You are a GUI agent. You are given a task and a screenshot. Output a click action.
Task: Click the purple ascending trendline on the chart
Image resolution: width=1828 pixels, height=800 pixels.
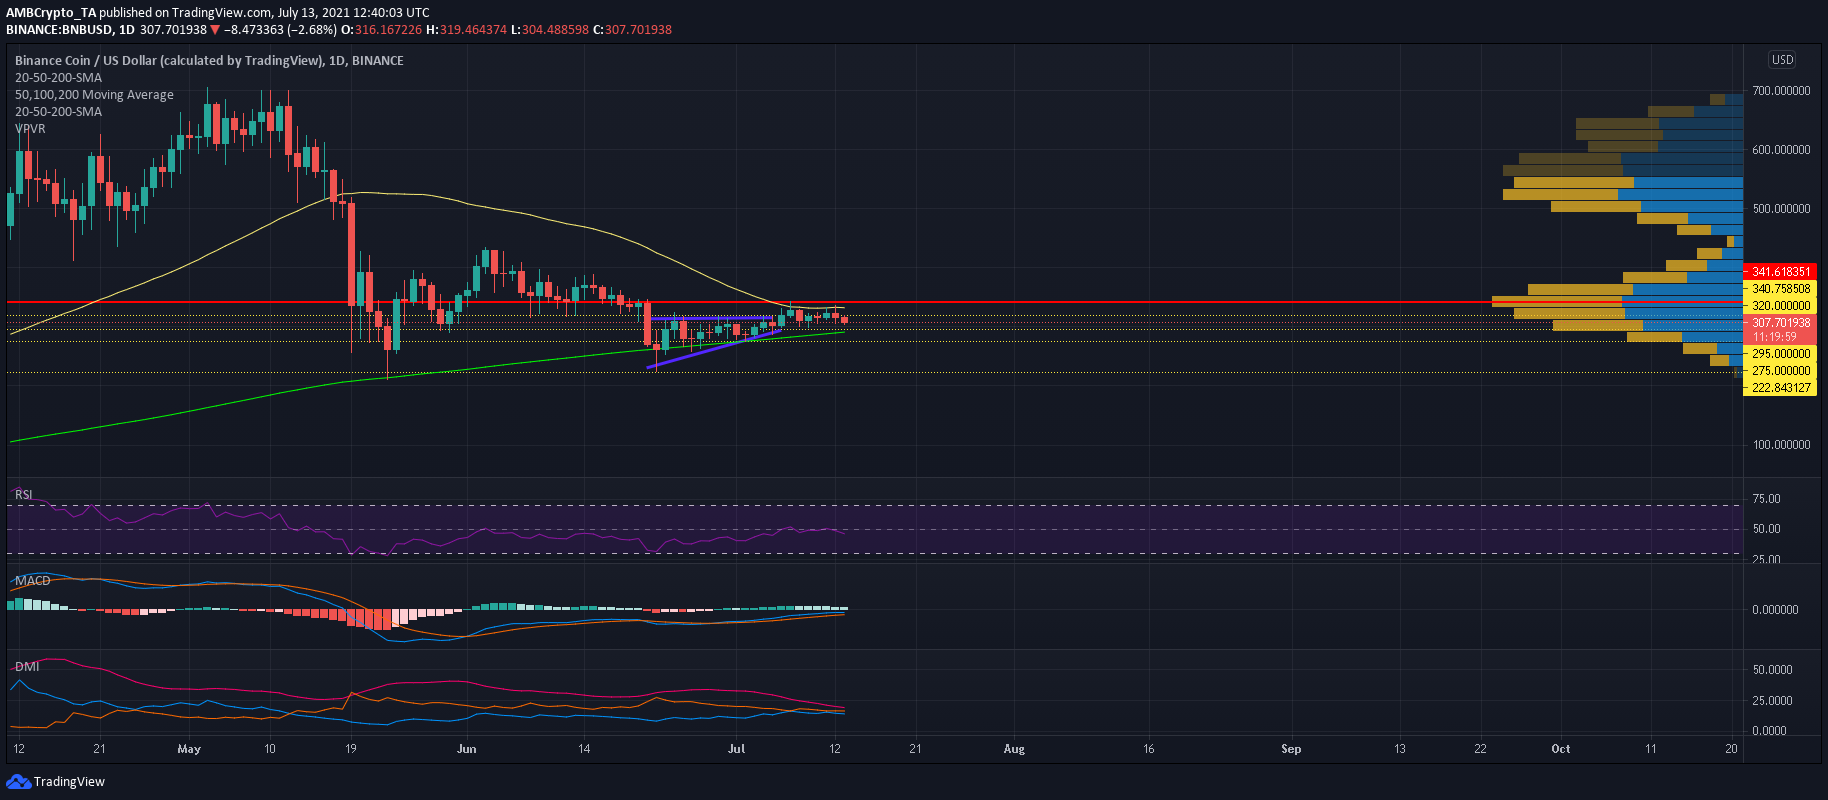click(713, 348)
